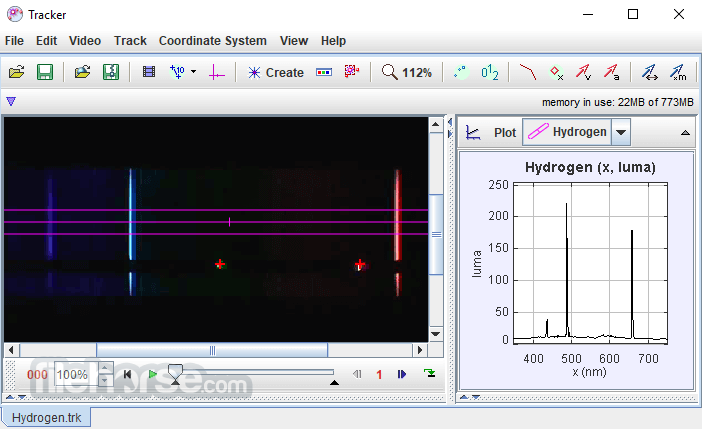
Task: Open the Edit menu
Action: (x=47, y=41)
